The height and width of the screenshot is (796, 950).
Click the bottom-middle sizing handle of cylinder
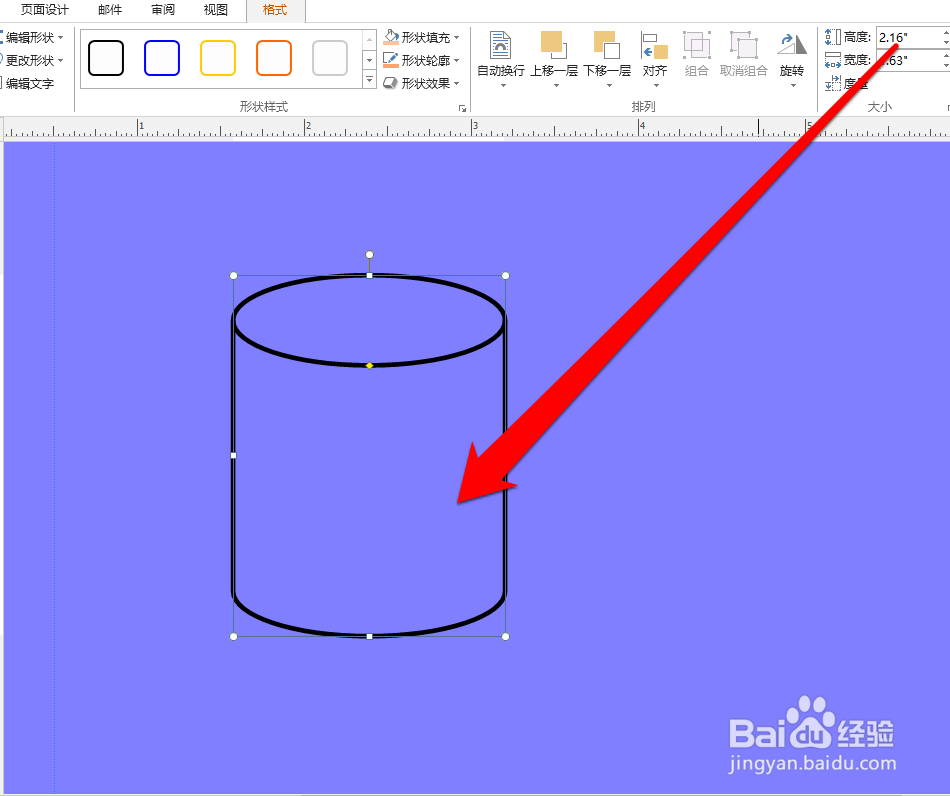[370, 637]
